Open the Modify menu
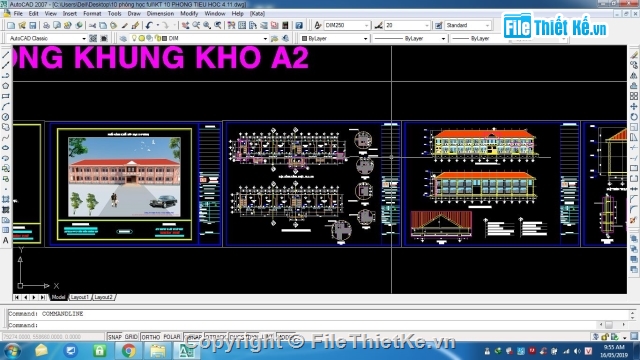 coord(189,13)
